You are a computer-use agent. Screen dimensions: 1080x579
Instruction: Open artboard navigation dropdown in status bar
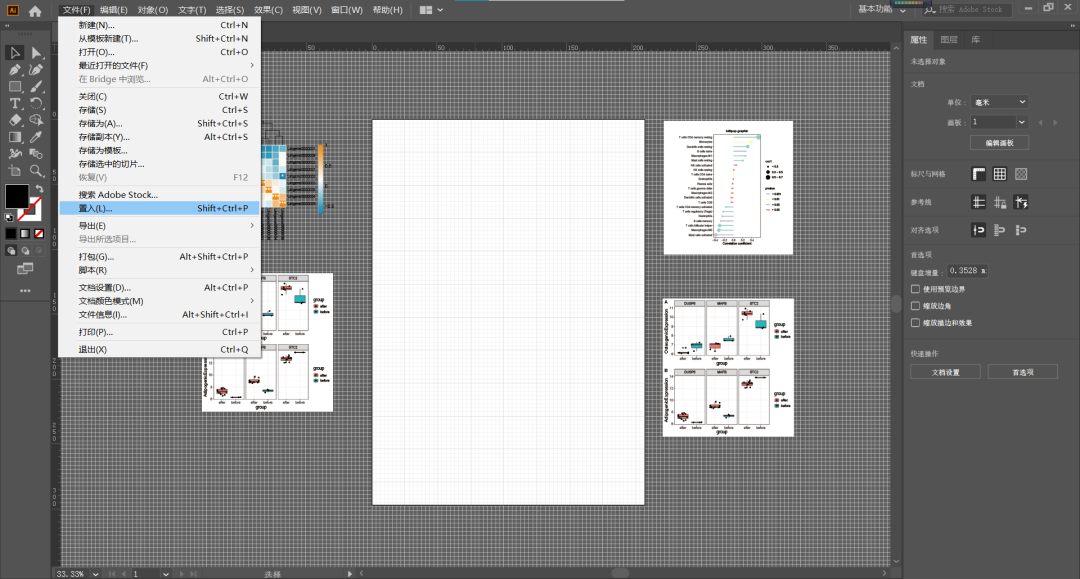[165, 573]
